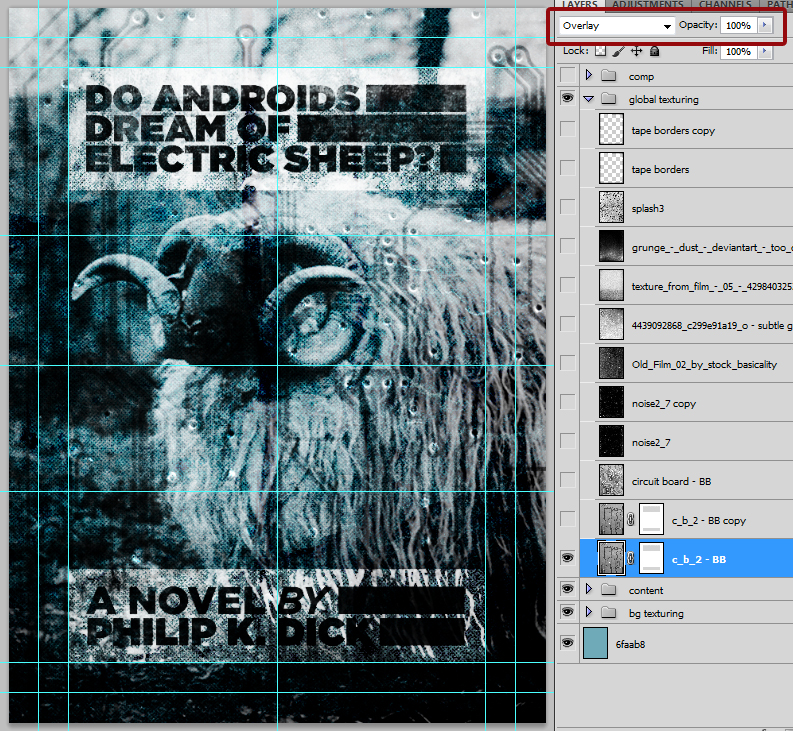Viewport: 793px width, 731px height.
Task: Select the bg texturing folder icon
Action: pos(609,613)
